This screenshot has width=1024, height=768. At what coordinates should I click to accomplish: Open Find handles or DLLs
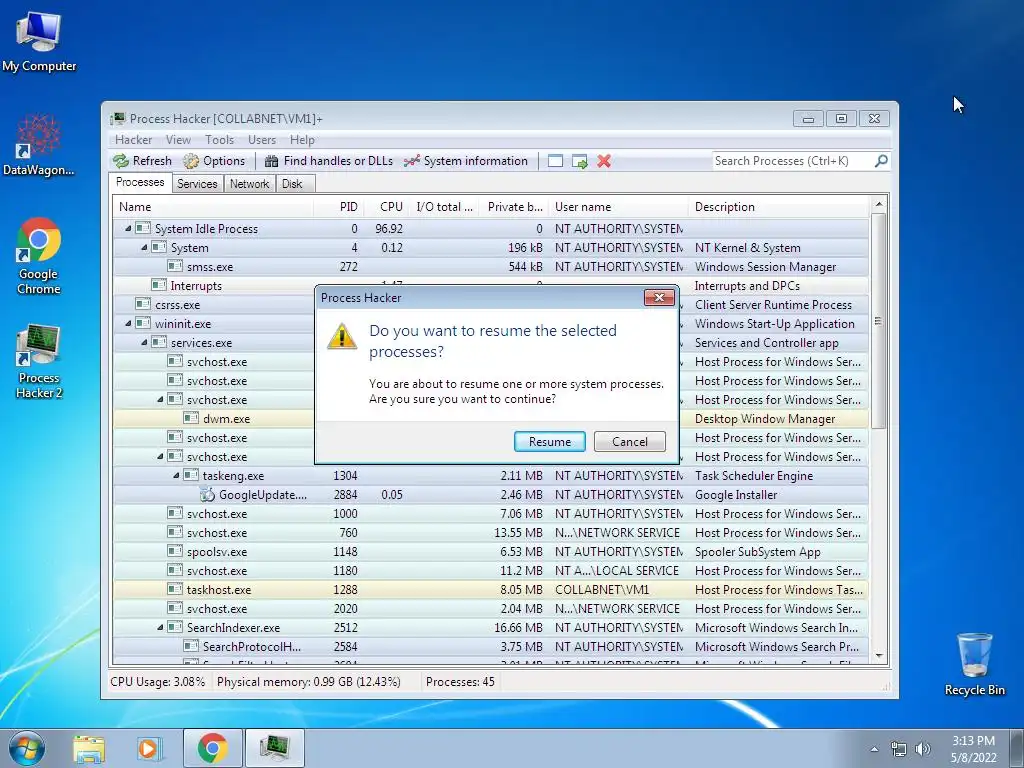(x=328, y=161)
